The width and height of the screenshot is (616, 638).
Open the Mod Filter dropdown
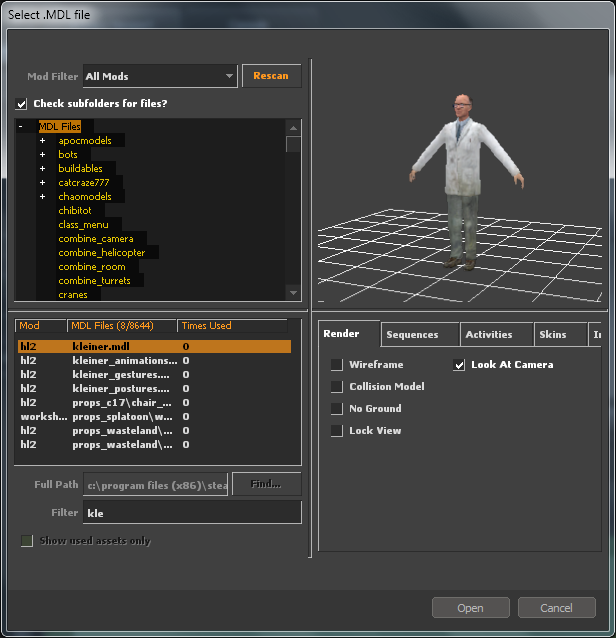click(160, 76)
